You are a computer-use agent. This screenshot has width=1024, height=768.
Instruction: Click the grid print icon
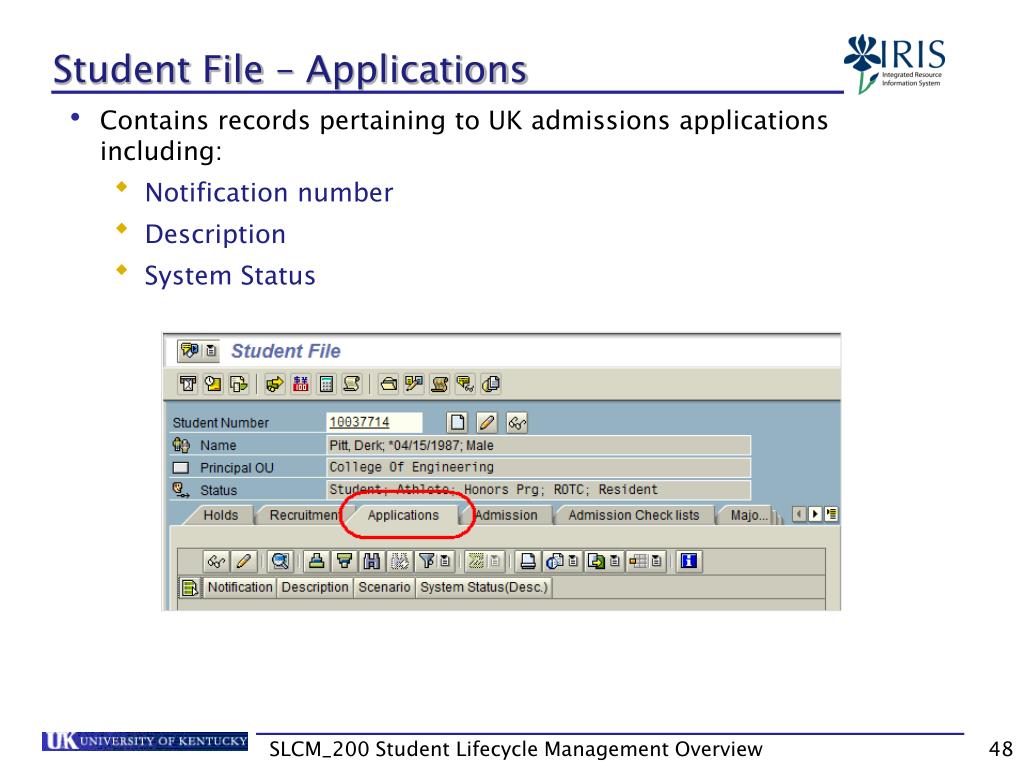[528, 561]
